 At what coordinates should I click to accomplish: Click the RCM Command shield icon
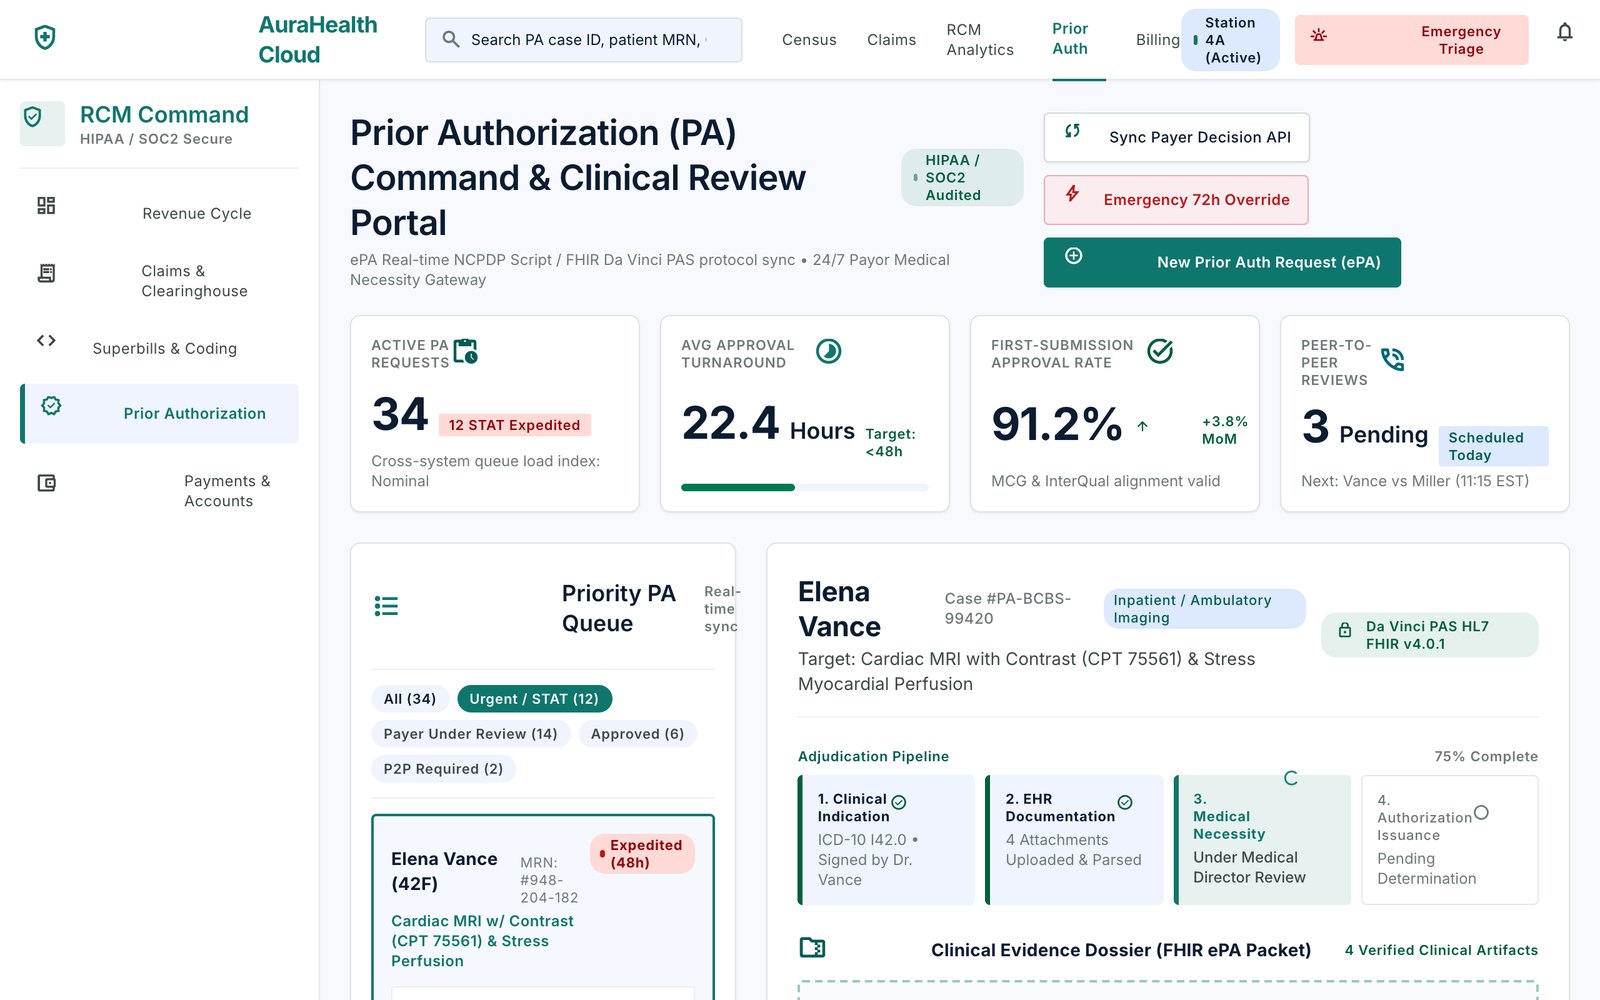coord(33,117)
